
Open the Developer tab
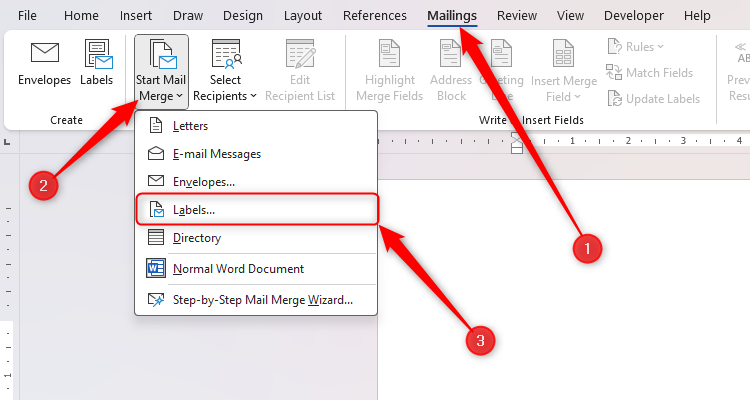(x=634, y=16)
